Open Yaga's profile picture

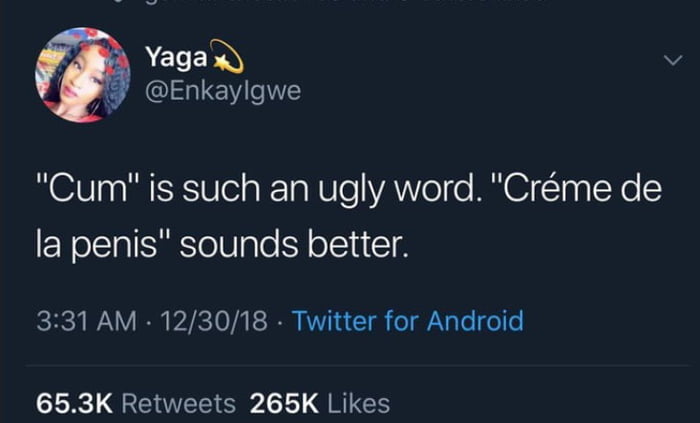83,75
